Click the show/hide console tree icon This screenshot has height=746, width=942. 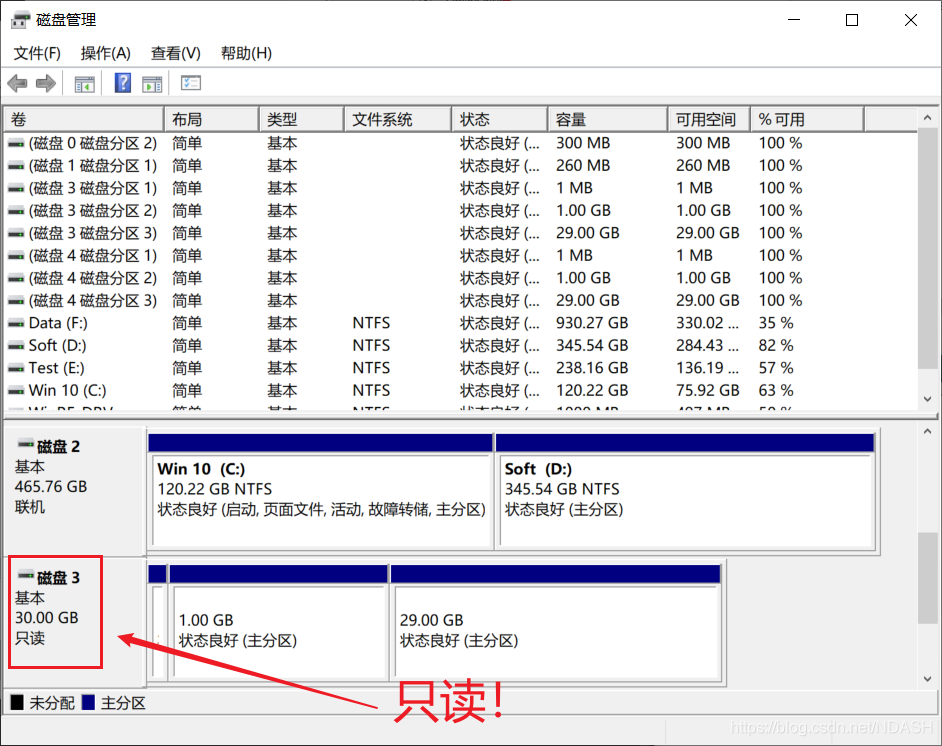click(x=84, y=83)
